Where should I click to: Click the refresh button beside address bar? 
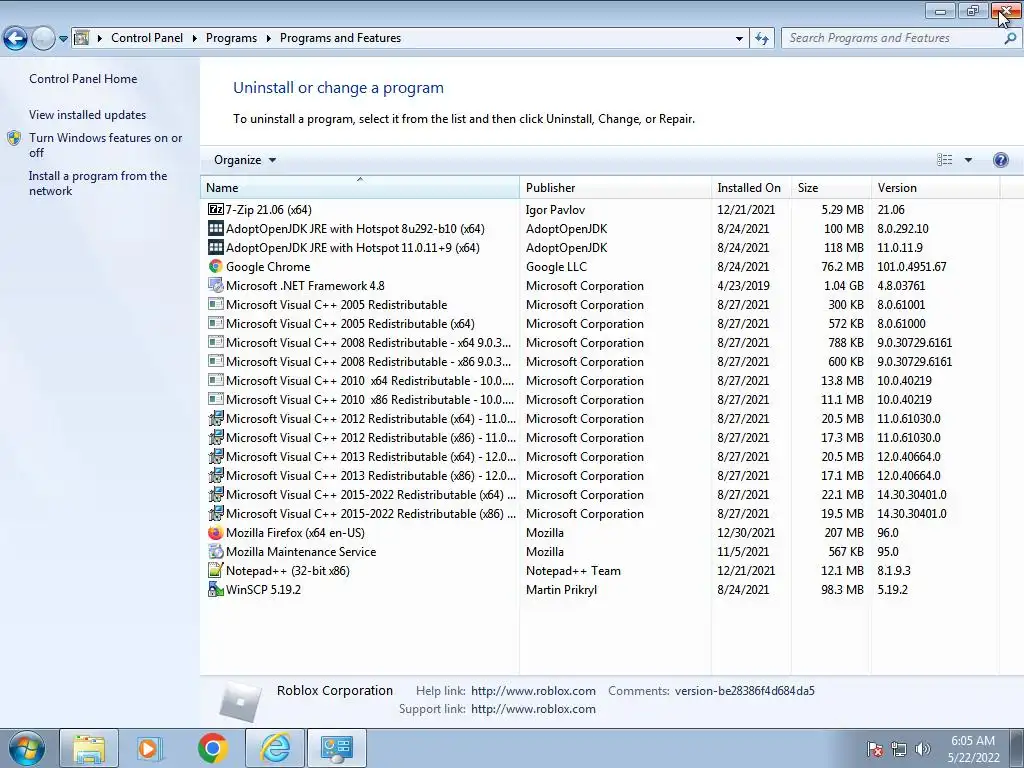click(761, 39)
